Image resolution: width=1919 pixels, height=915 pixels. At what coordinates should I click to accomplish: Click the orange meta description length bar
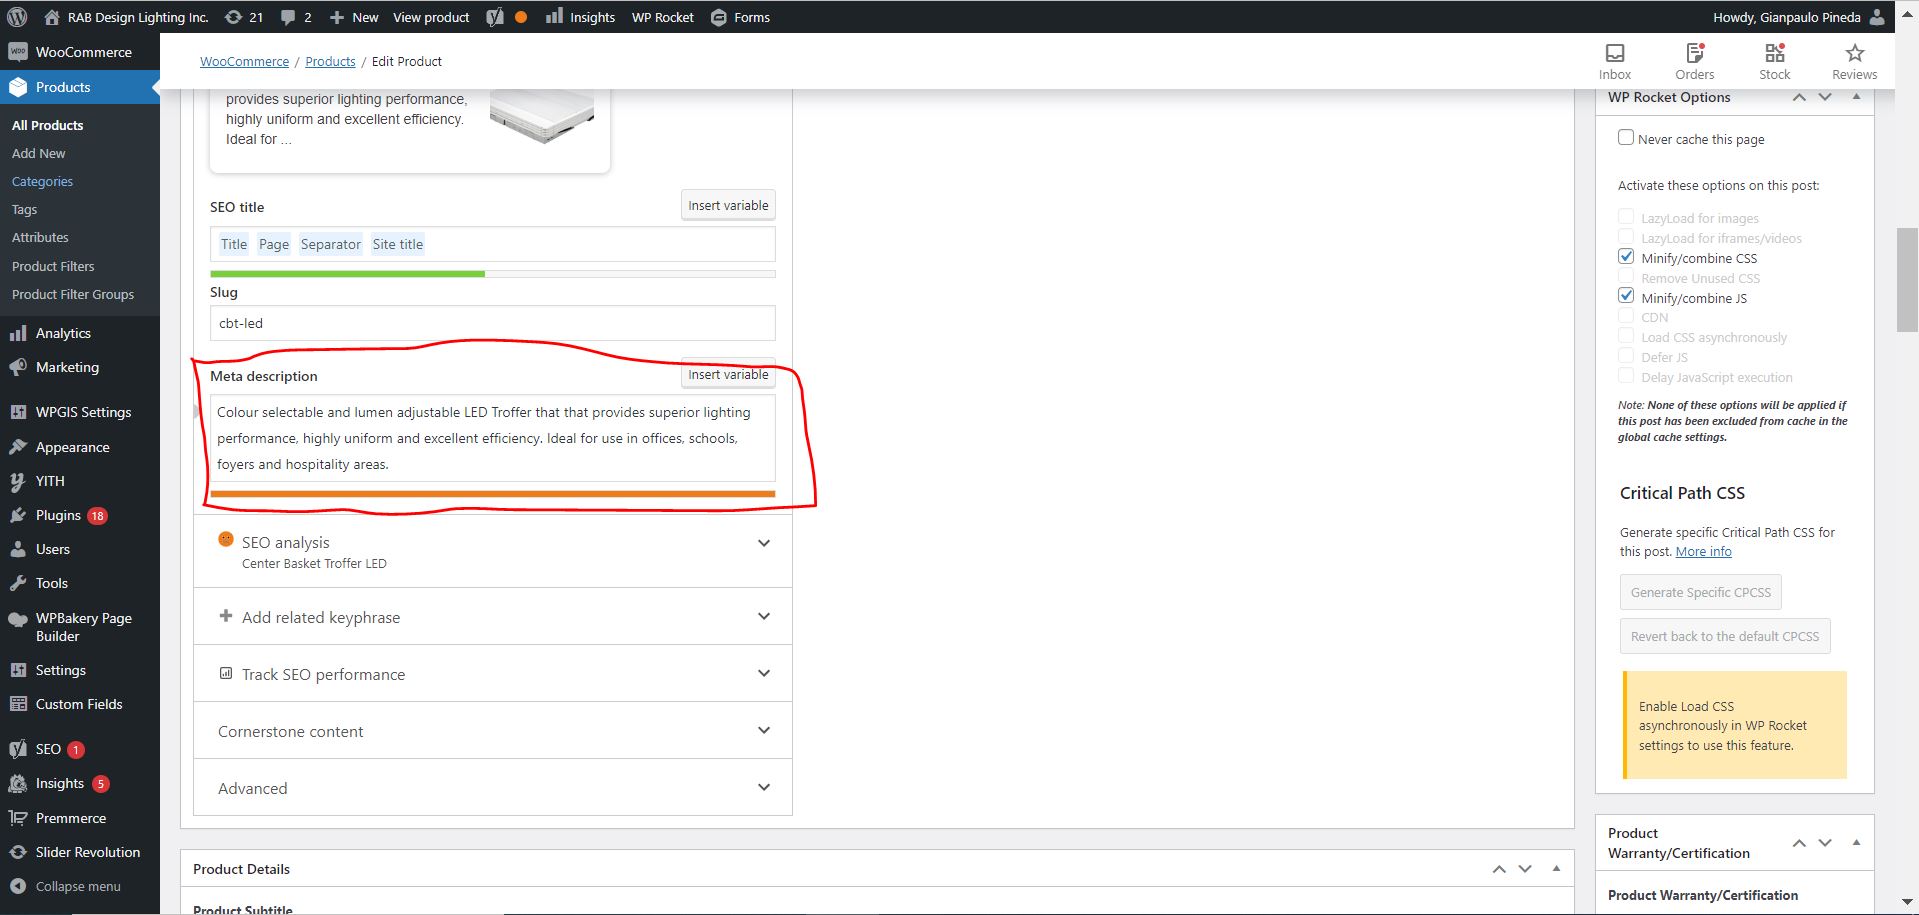pos(492,494)
